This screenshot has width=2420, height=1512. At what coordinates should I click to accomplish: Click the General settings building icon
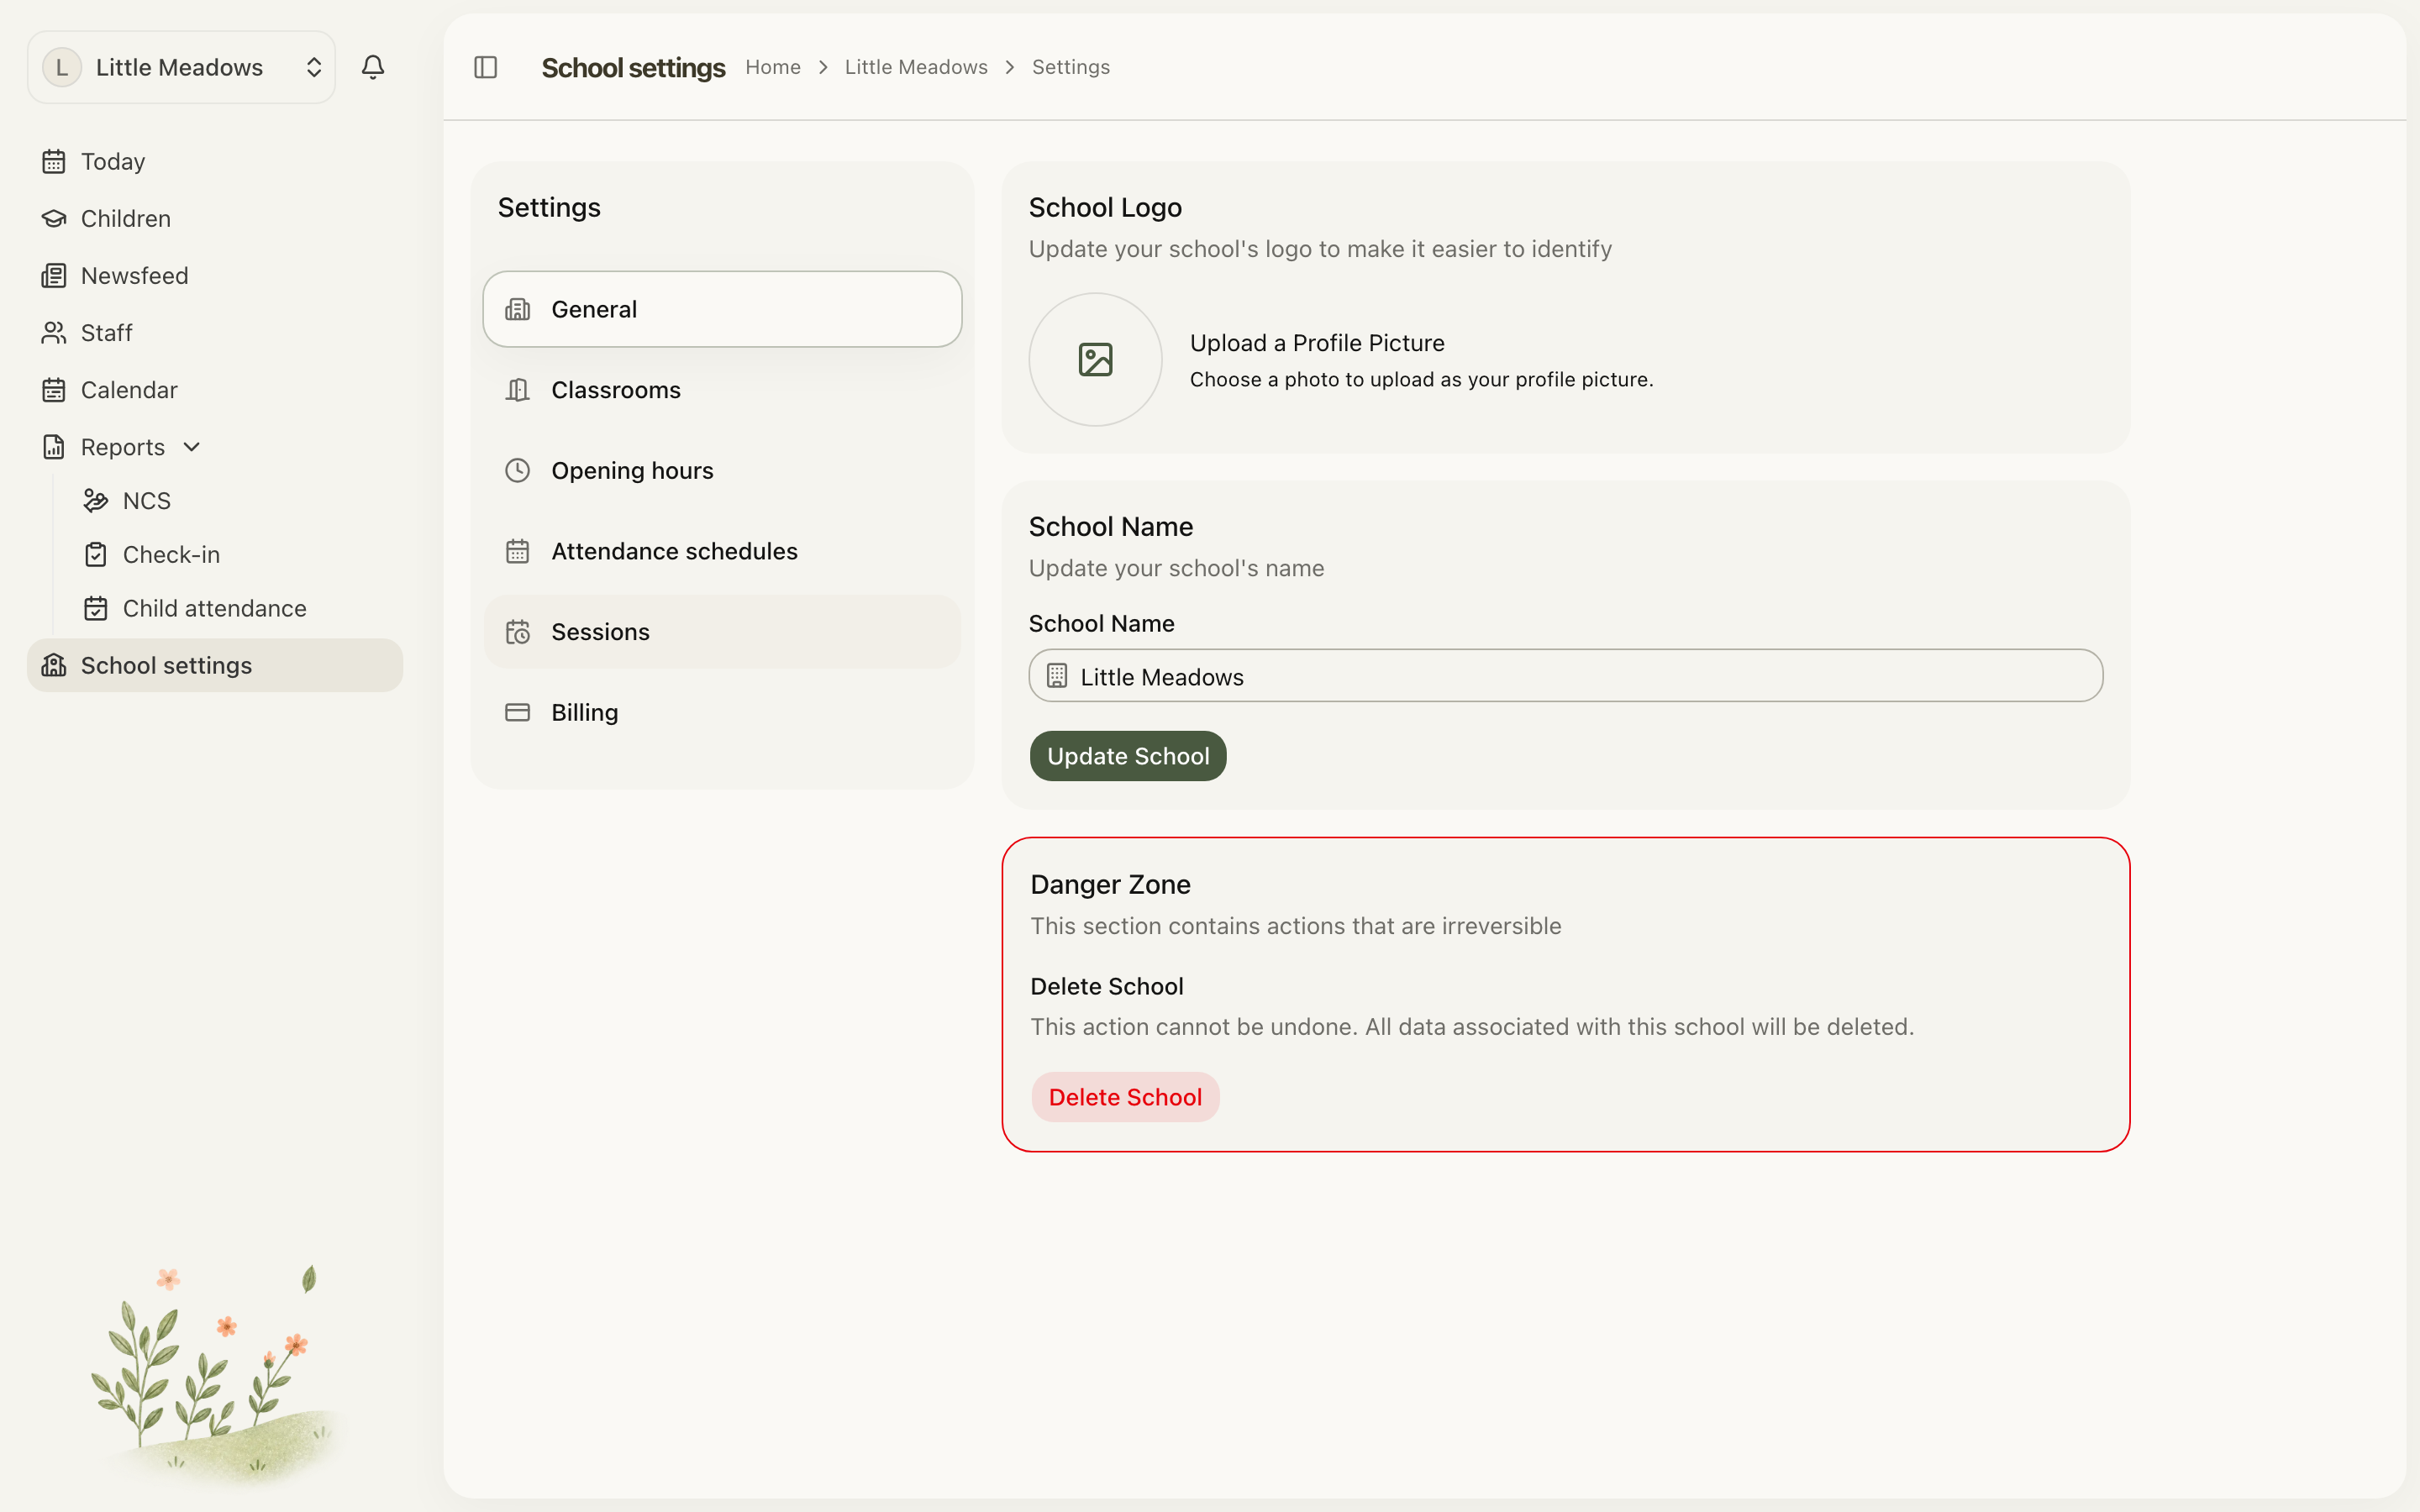(x=518, y=310)
